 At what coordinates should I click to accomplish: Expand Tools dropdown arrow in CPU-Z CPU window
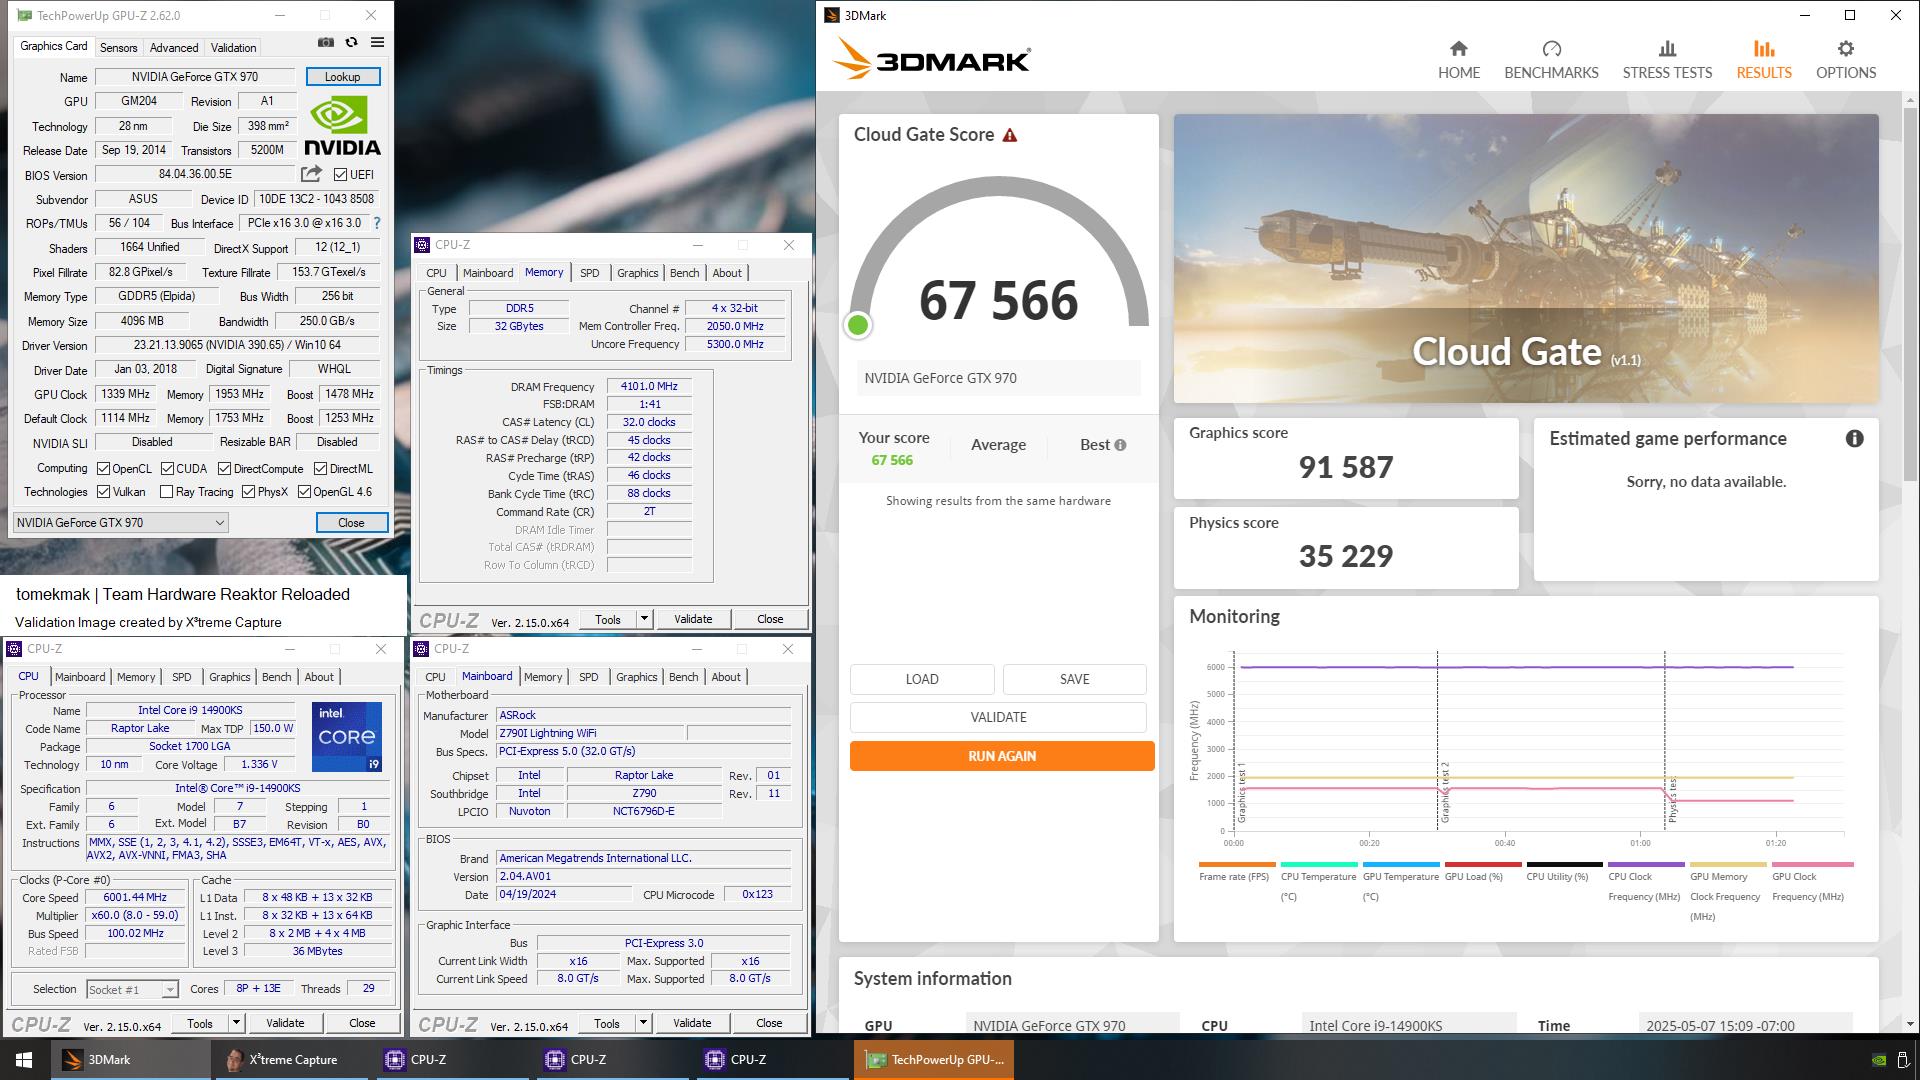(x=236, y=1024)
